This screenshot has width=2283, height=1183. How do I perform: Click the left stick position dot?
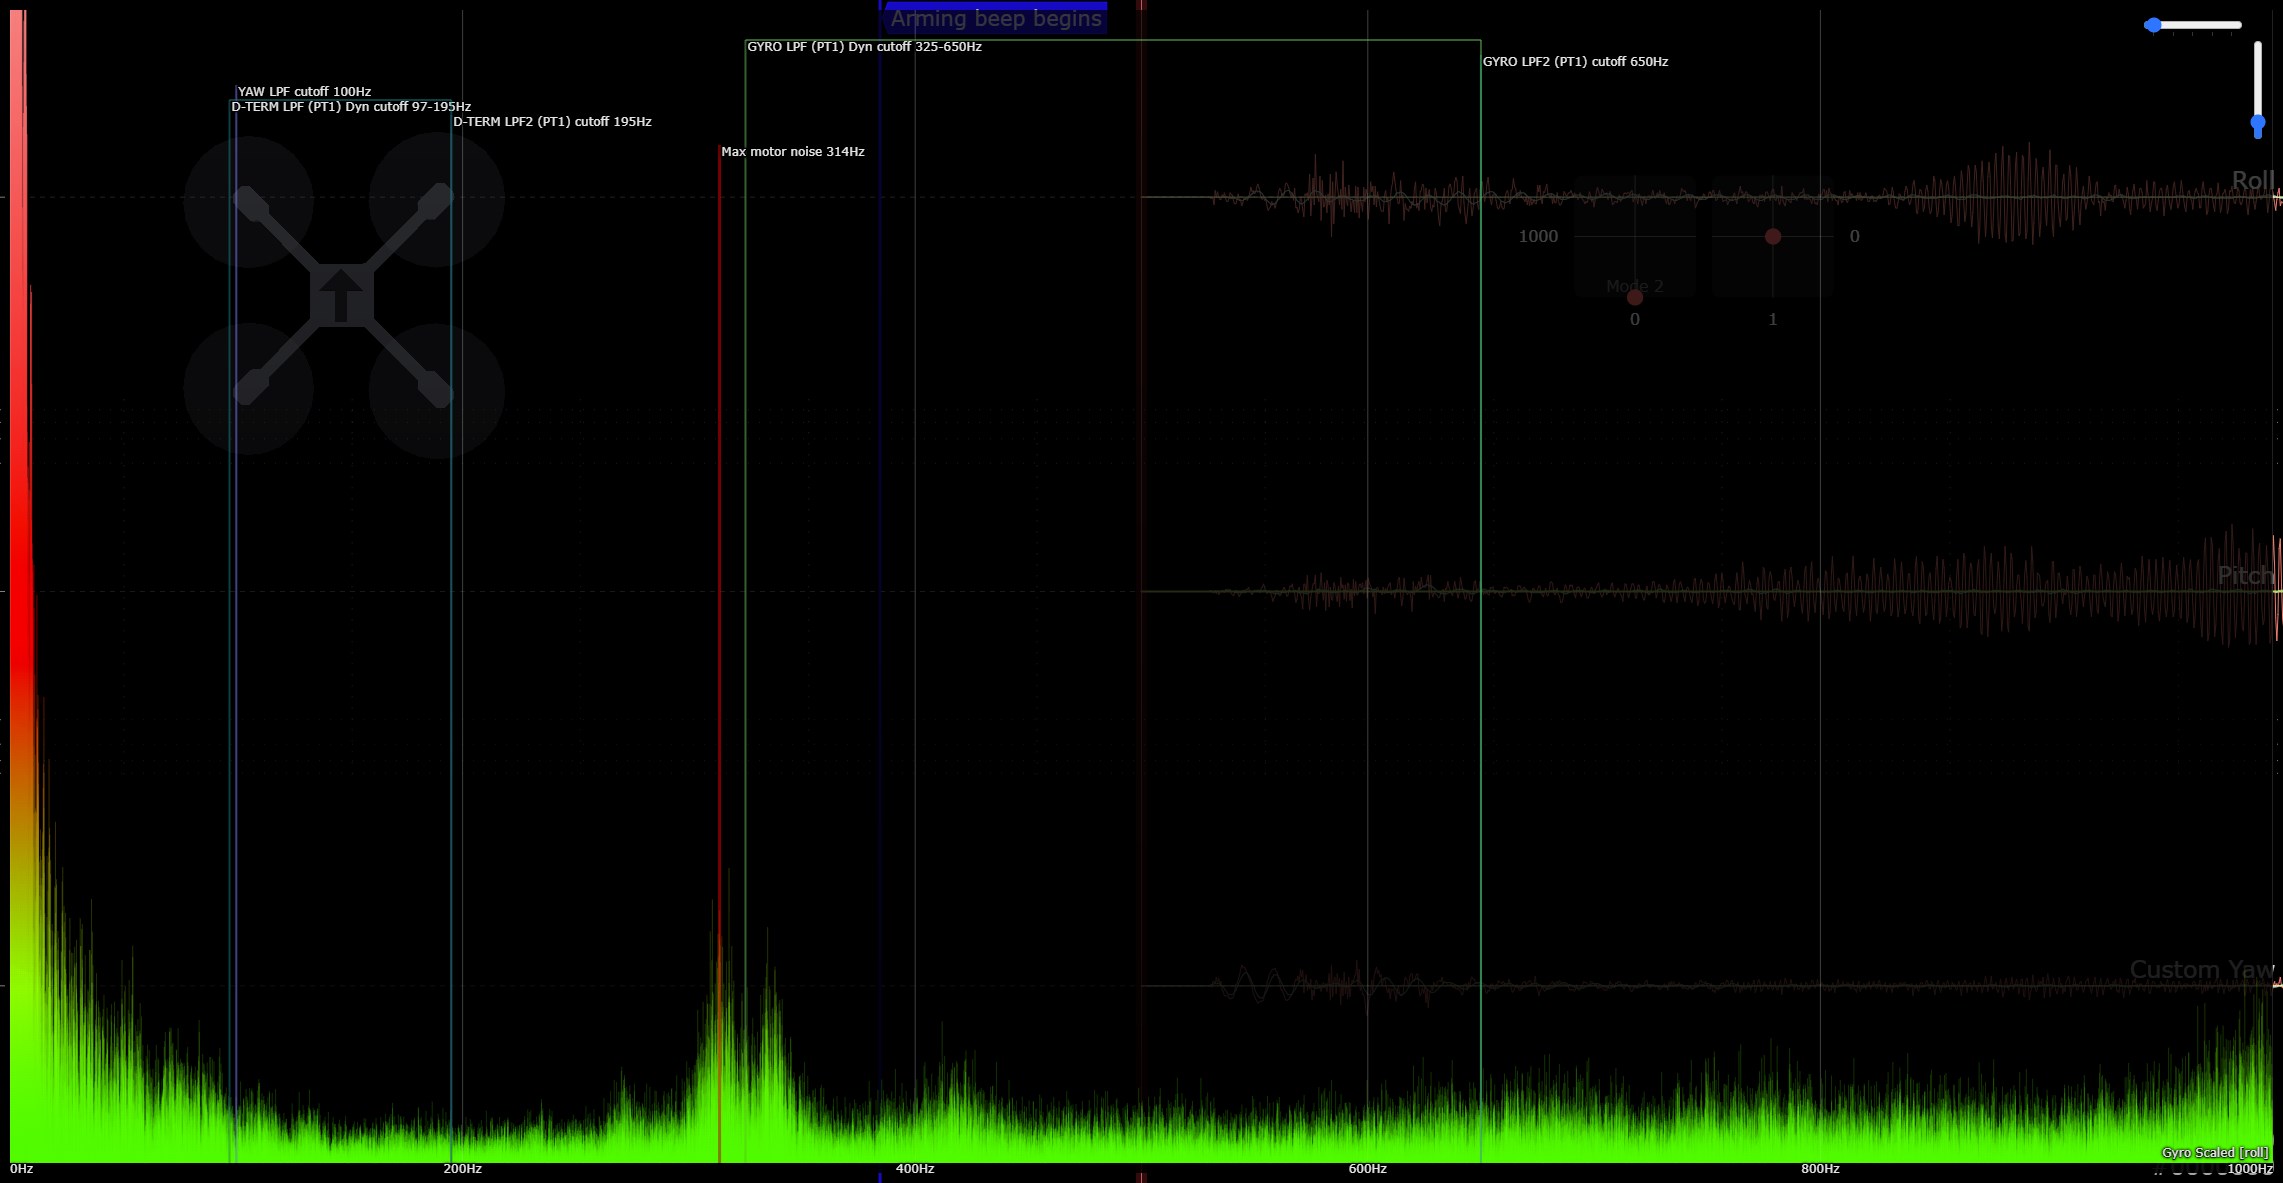(x=1634, y=297)
